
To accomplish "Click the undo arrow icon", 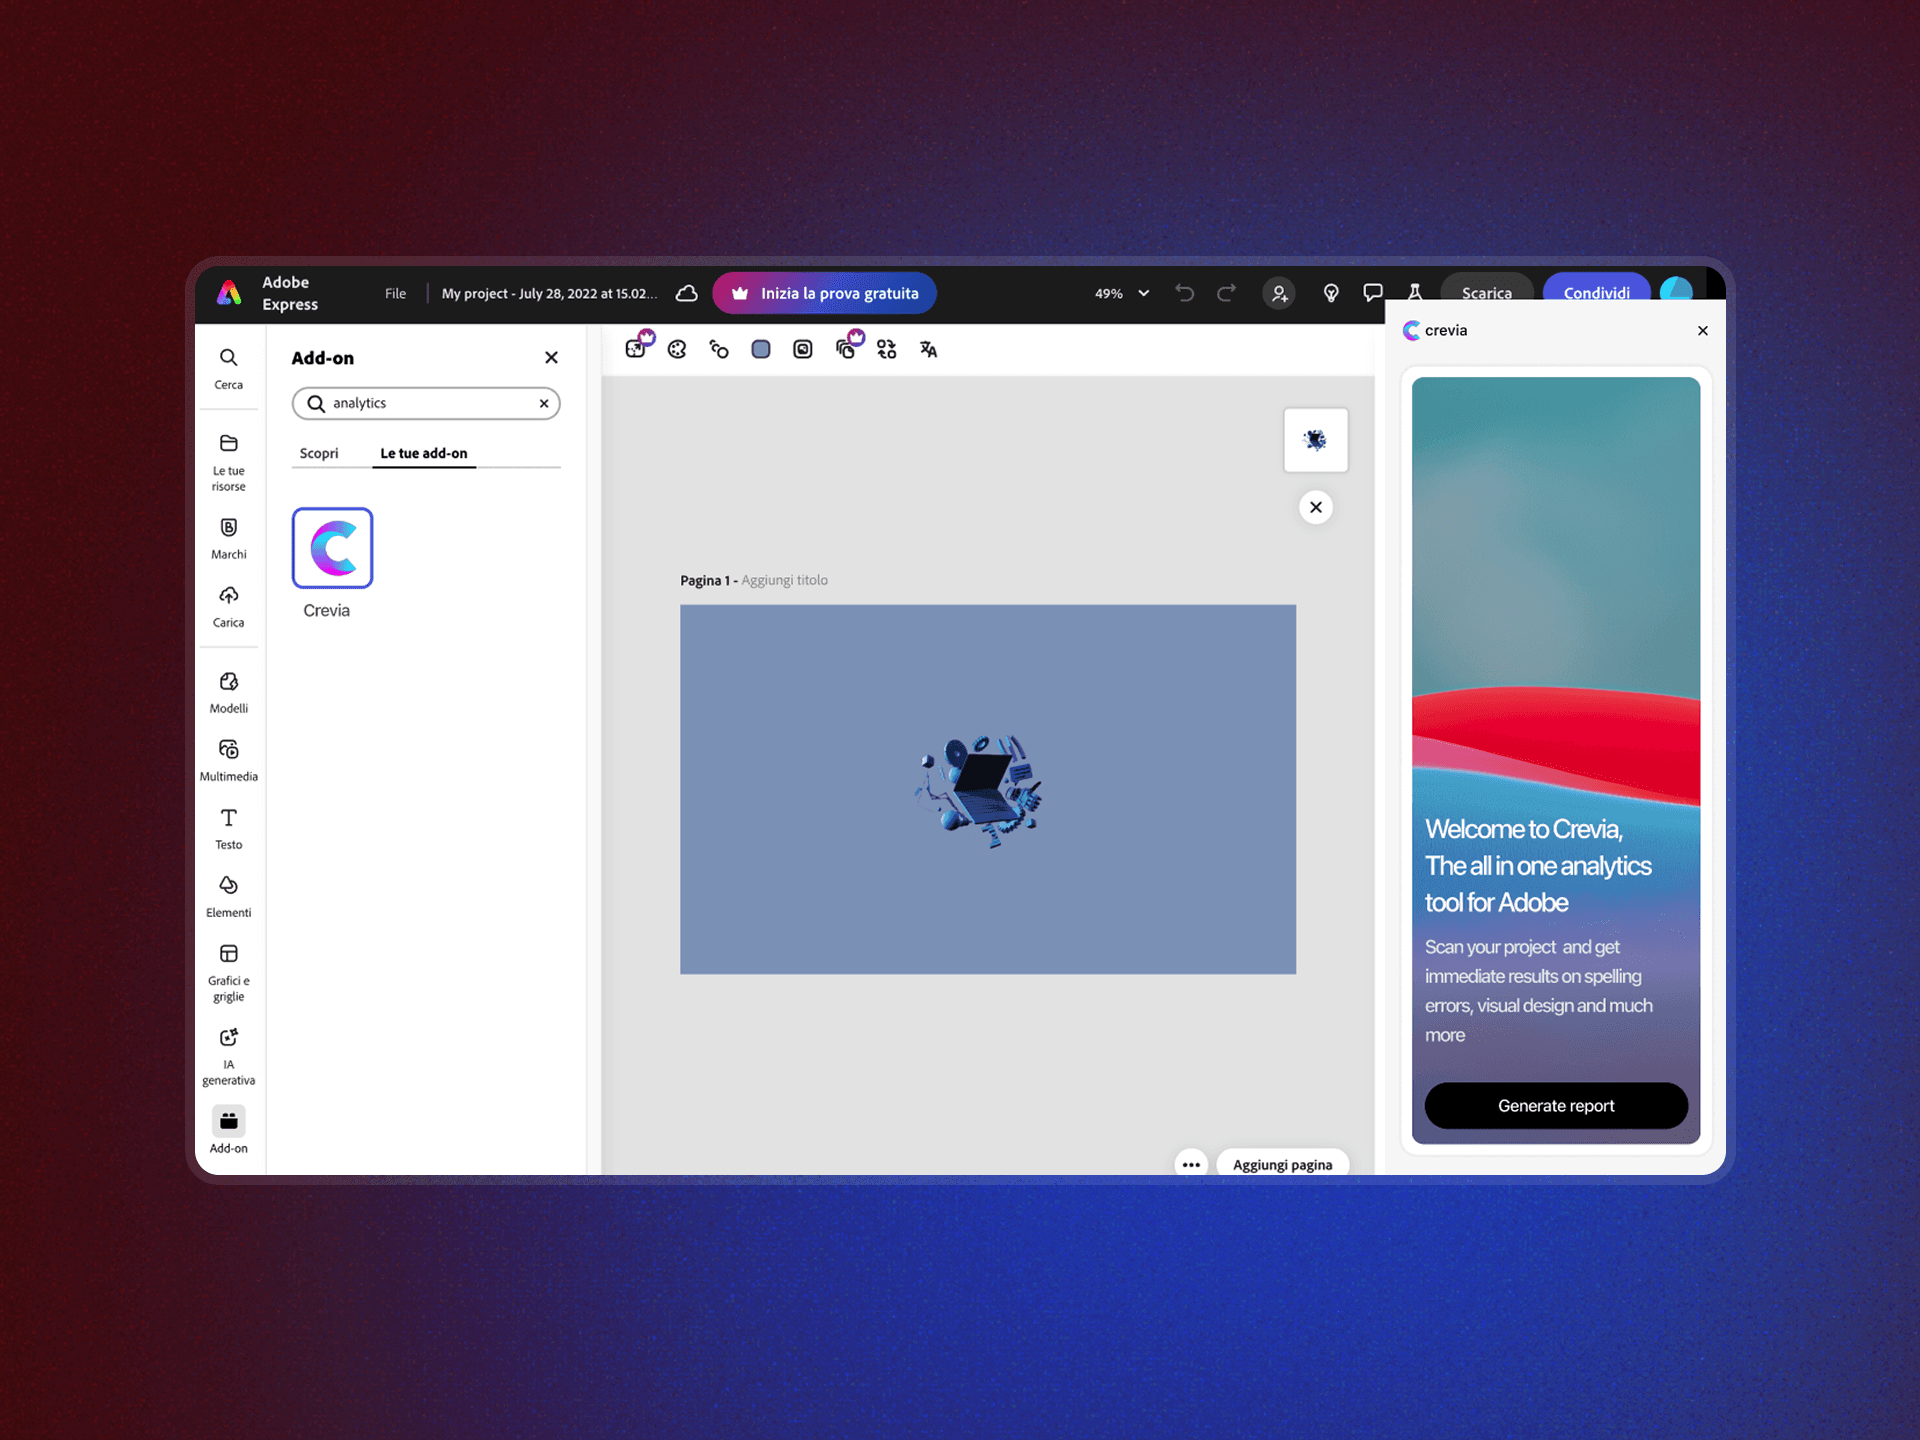I will (1185, 293).
